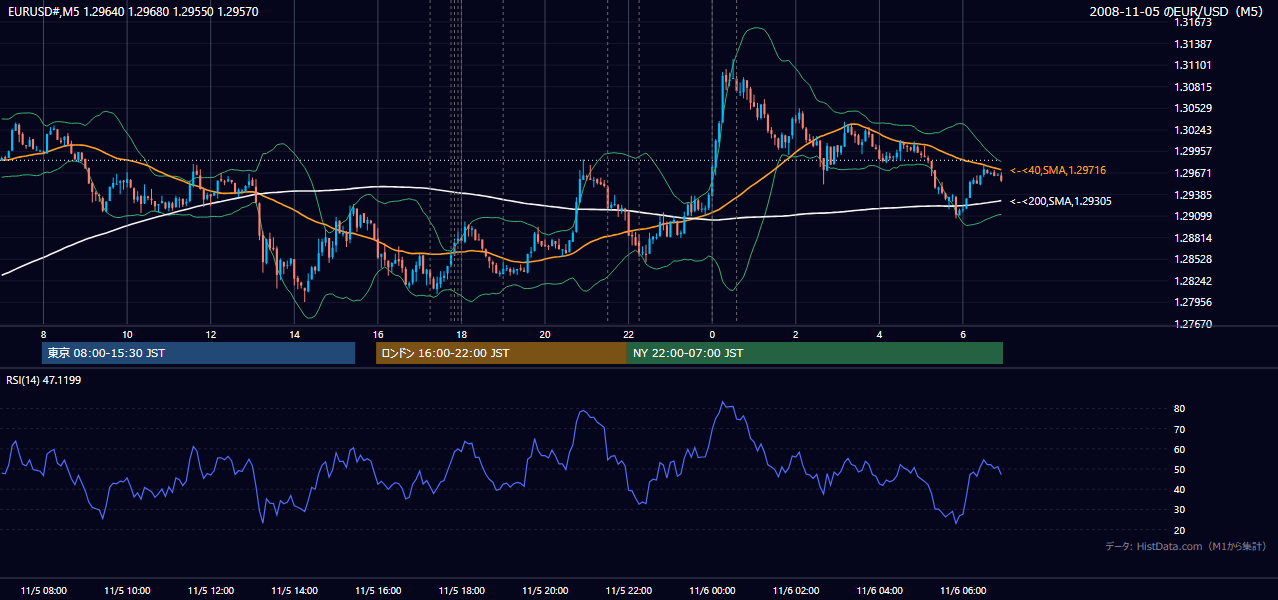Viewport: 1278px width, 600px height.
Task: Click hour tick 16 under price chart
Action: click(378, 334)
